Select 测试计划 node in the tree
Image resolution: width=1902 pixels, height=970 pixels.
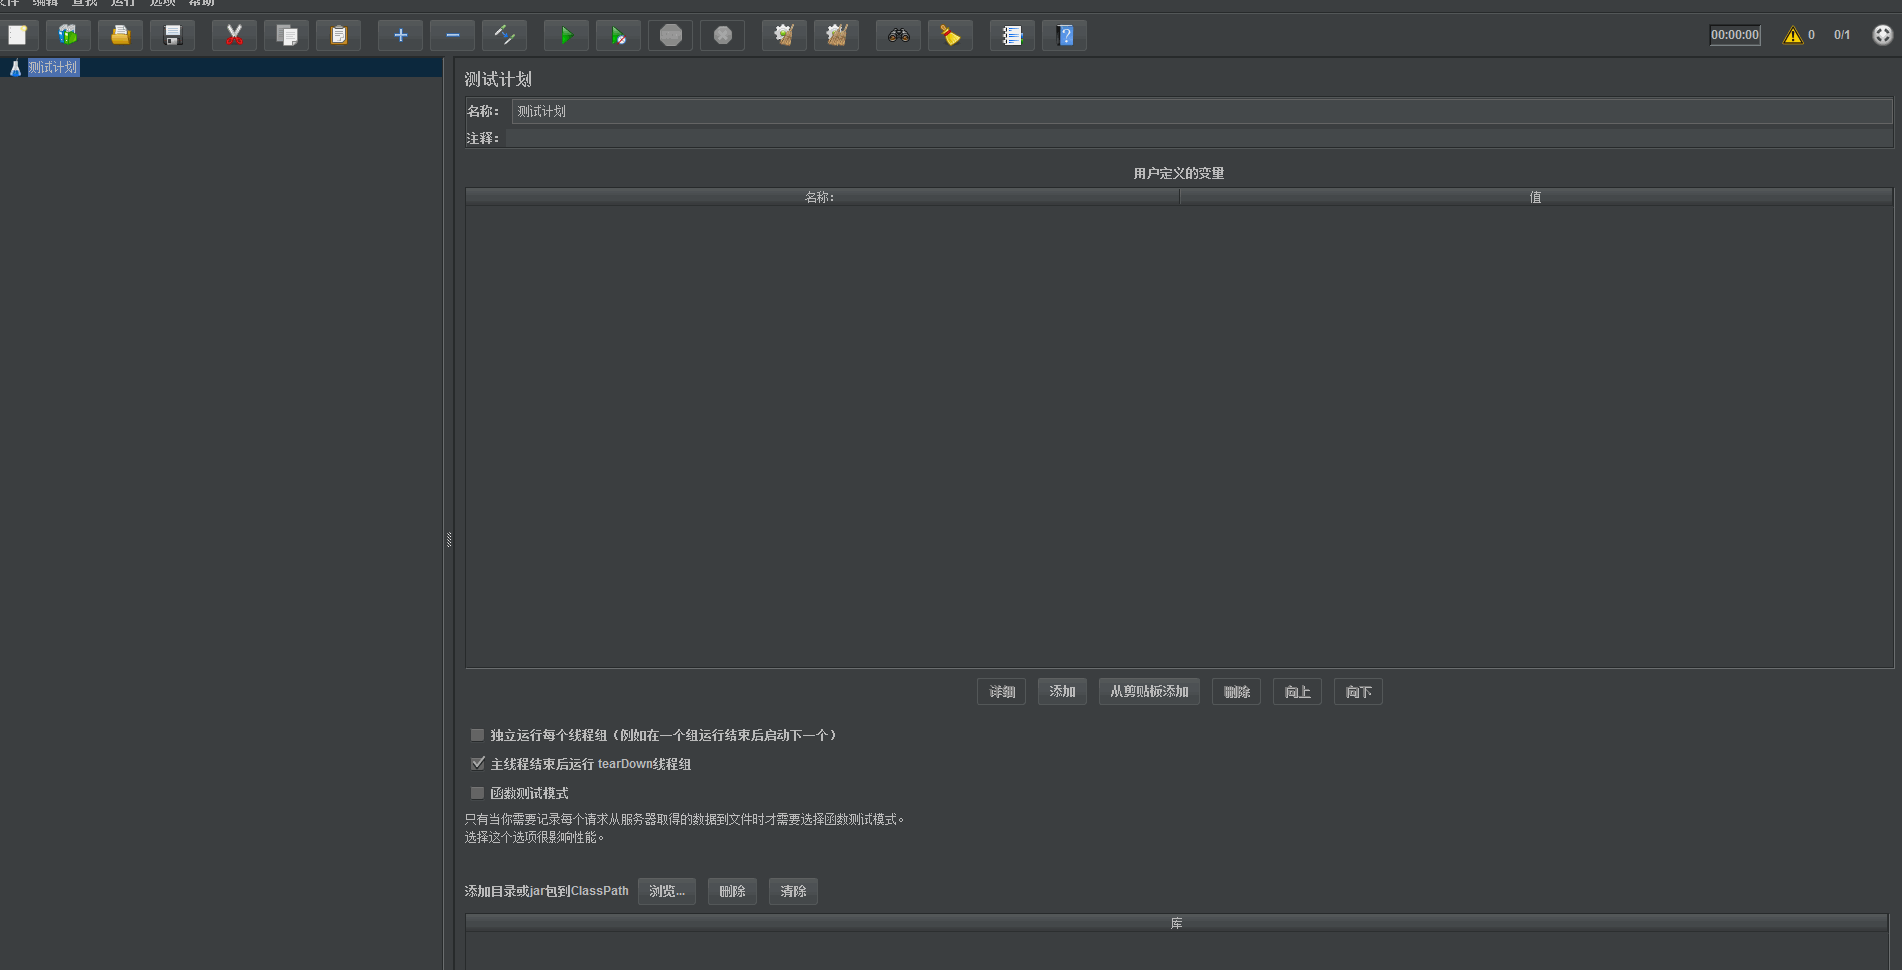53,68
